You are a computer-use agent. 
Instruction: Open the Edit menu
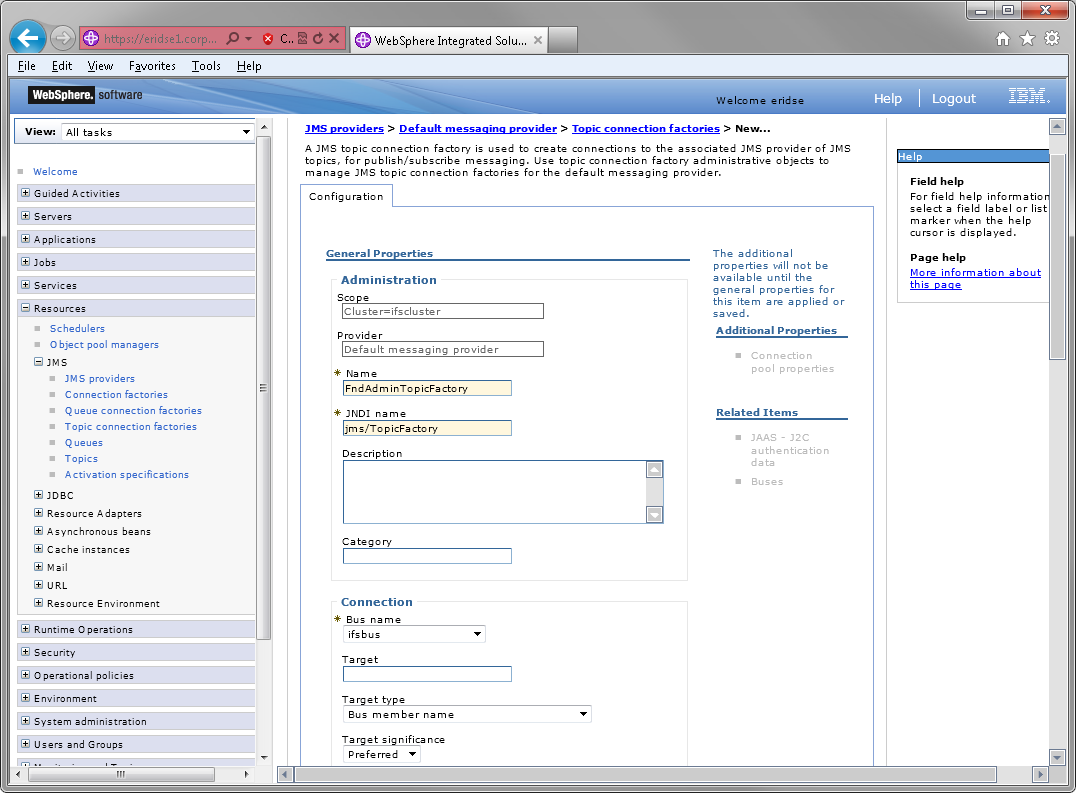62,66
